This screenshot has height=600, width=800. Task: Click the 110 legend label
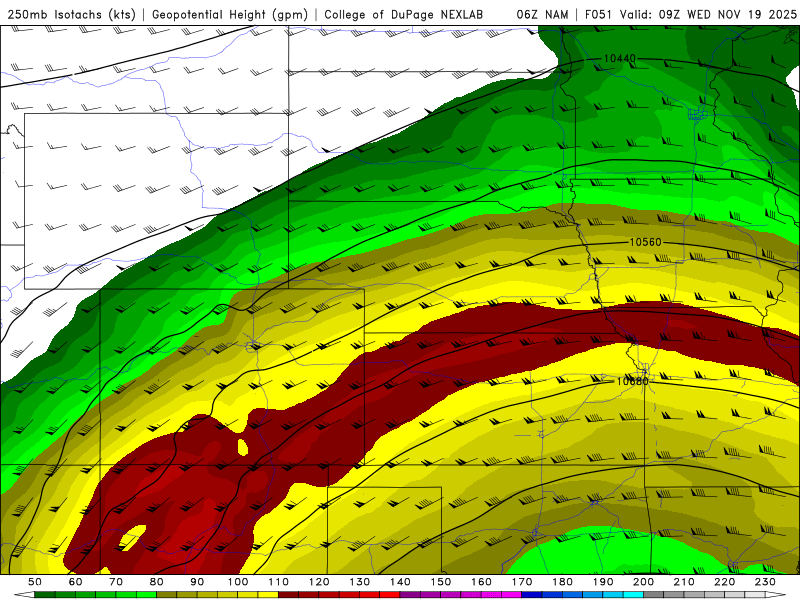tap(279, 582)
